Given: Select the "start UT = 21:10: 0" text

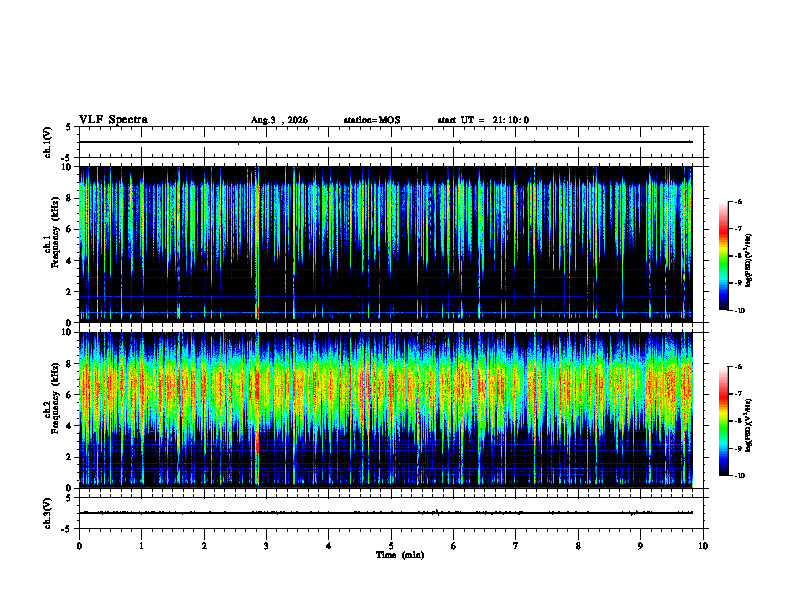Looking at the screenshot, I should [483, 120].
